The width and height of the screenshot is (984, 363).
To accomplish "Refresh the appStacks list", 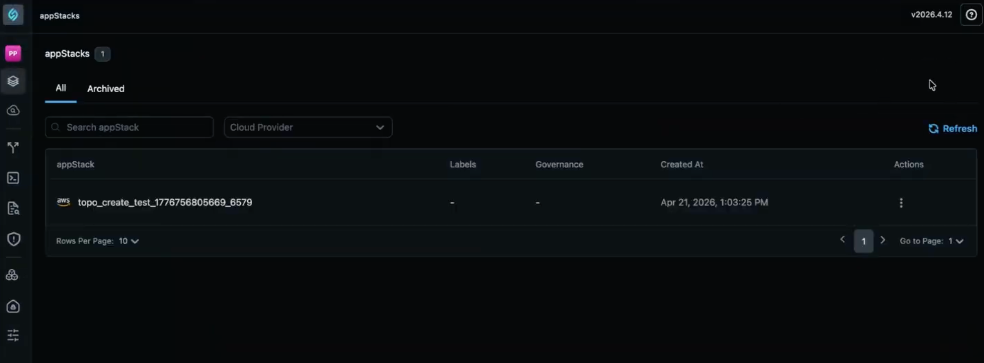I will click(x=953, y=128).
